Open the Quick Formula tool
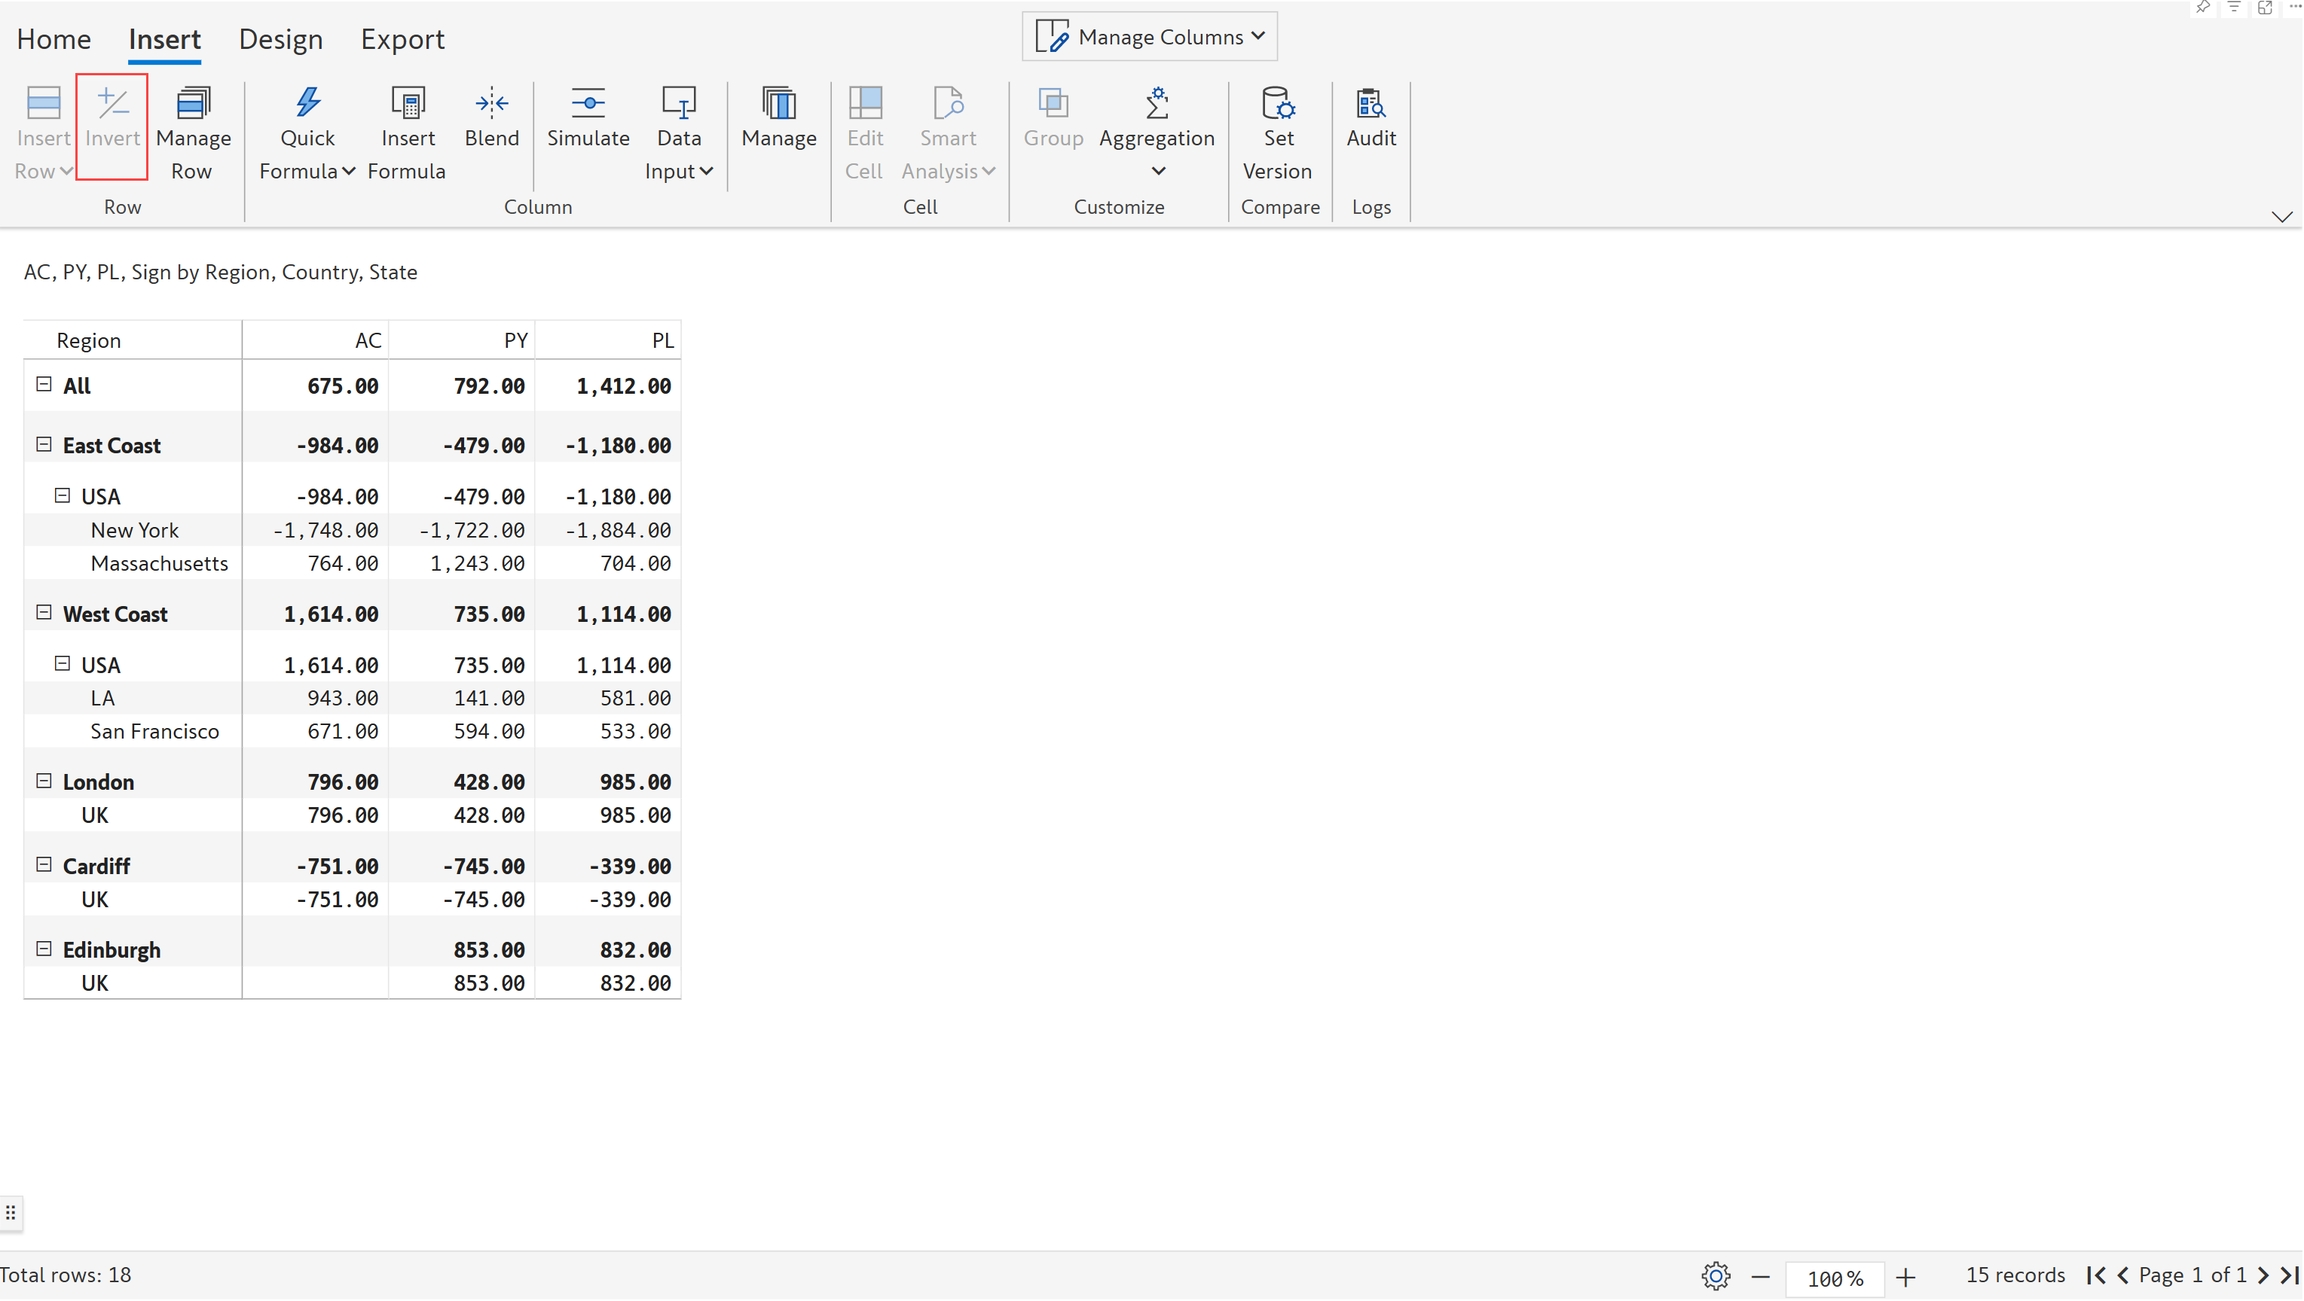Image resolution: width=2304 pixels, height=1301 pixels. tap(307, 104)
